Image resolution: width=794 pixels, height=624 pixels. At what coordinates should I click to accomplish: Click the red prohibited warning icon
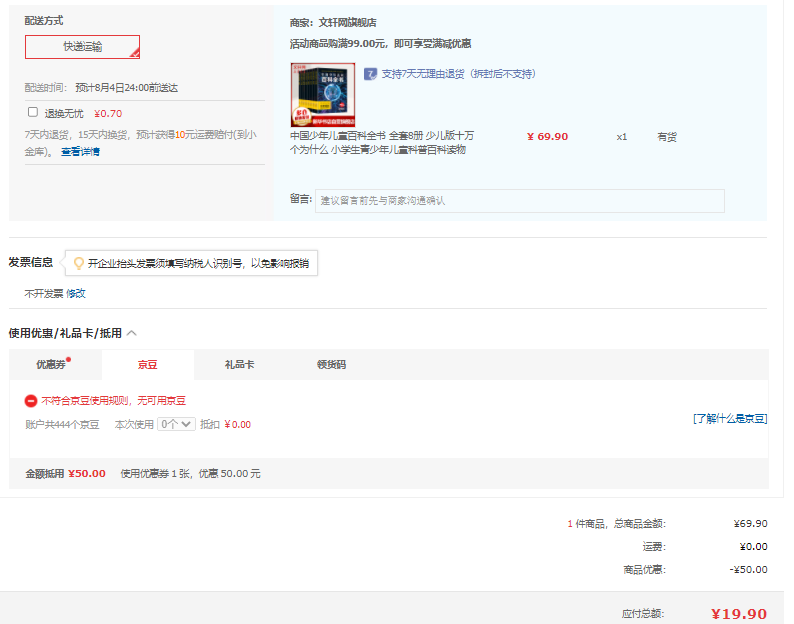tap(31, 401)
